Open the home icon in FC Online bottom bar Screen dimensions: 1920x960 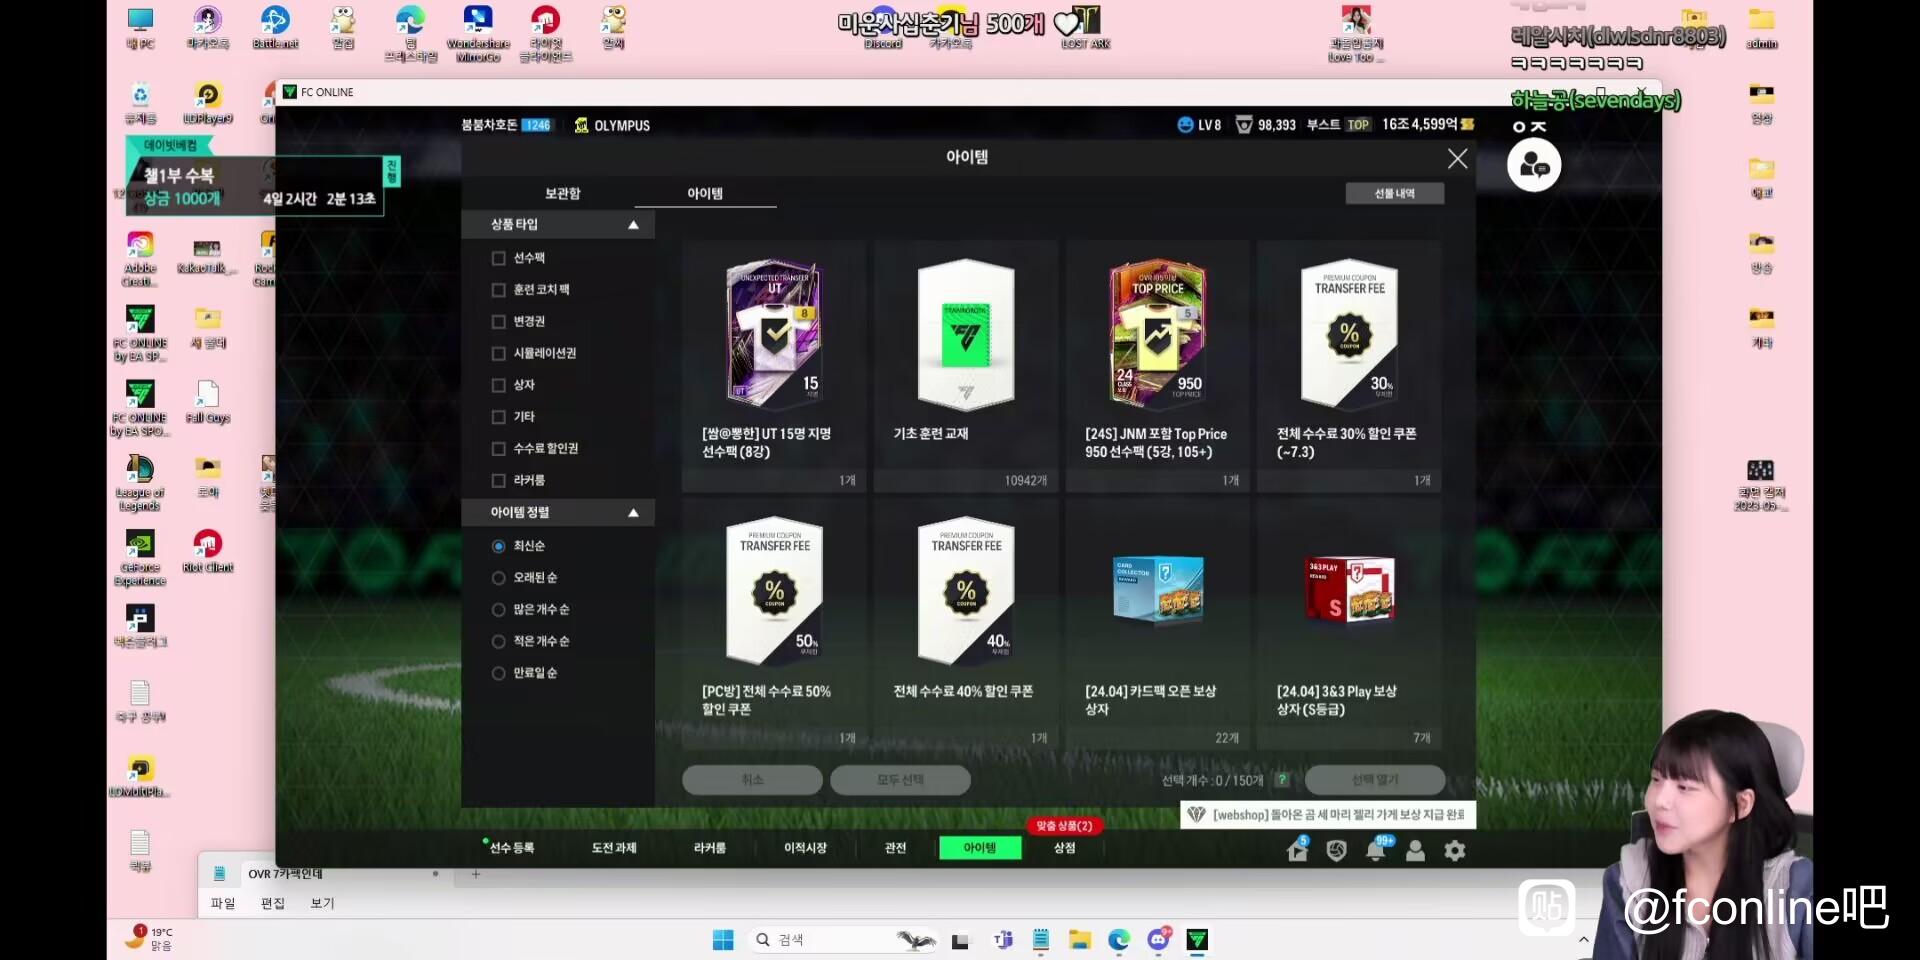click(x=1297, y=850)
